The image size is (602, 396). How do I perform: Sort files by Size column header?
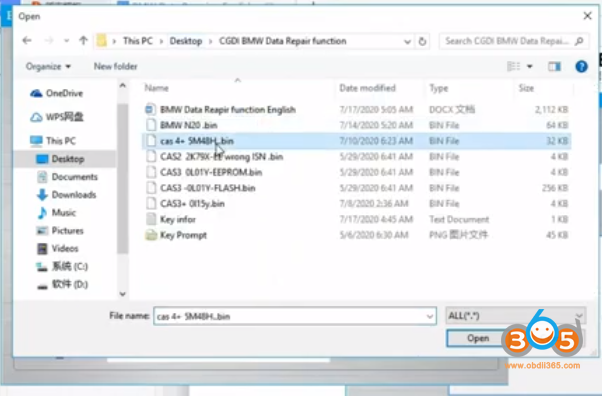click(x=526, y=88)
